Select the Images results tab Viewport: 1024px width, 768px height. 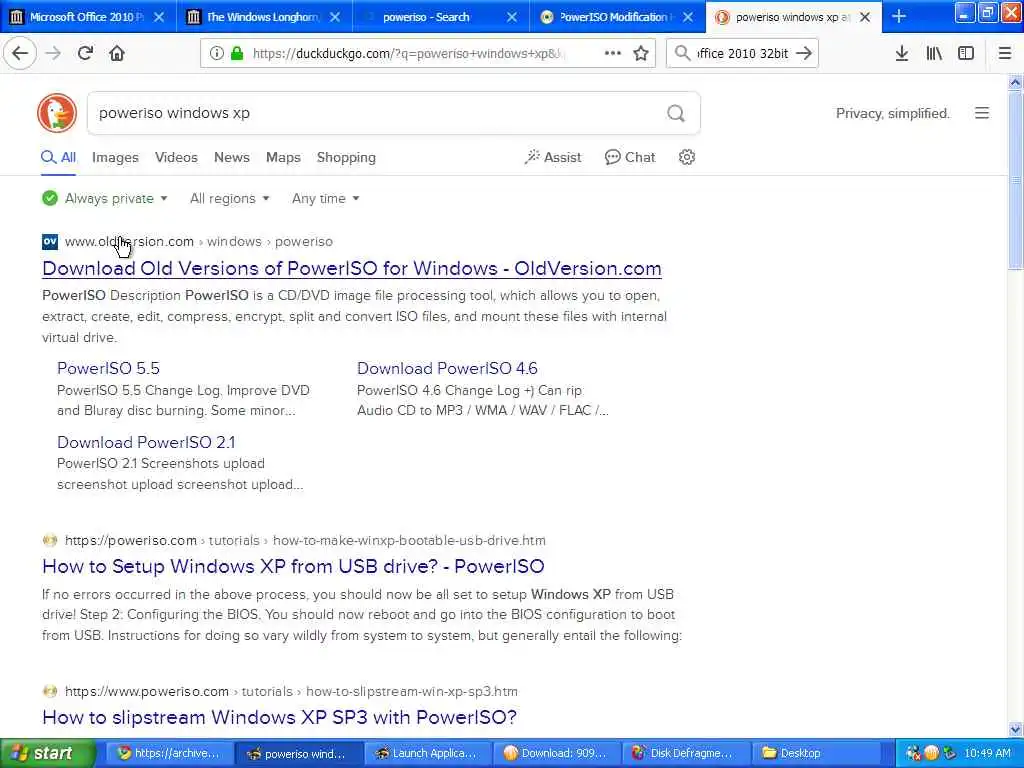tap(115, 157)
